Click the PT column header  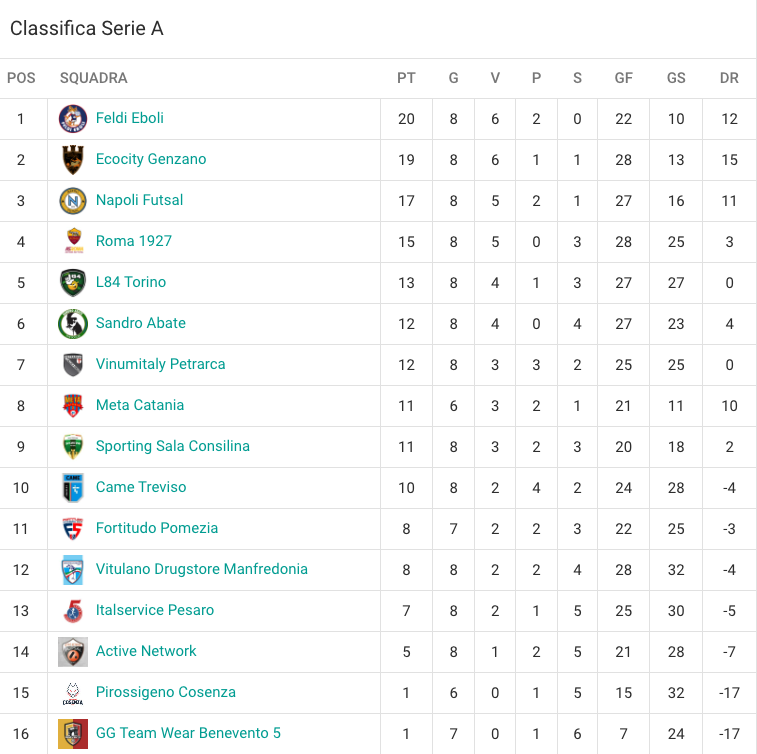point(406,78)
